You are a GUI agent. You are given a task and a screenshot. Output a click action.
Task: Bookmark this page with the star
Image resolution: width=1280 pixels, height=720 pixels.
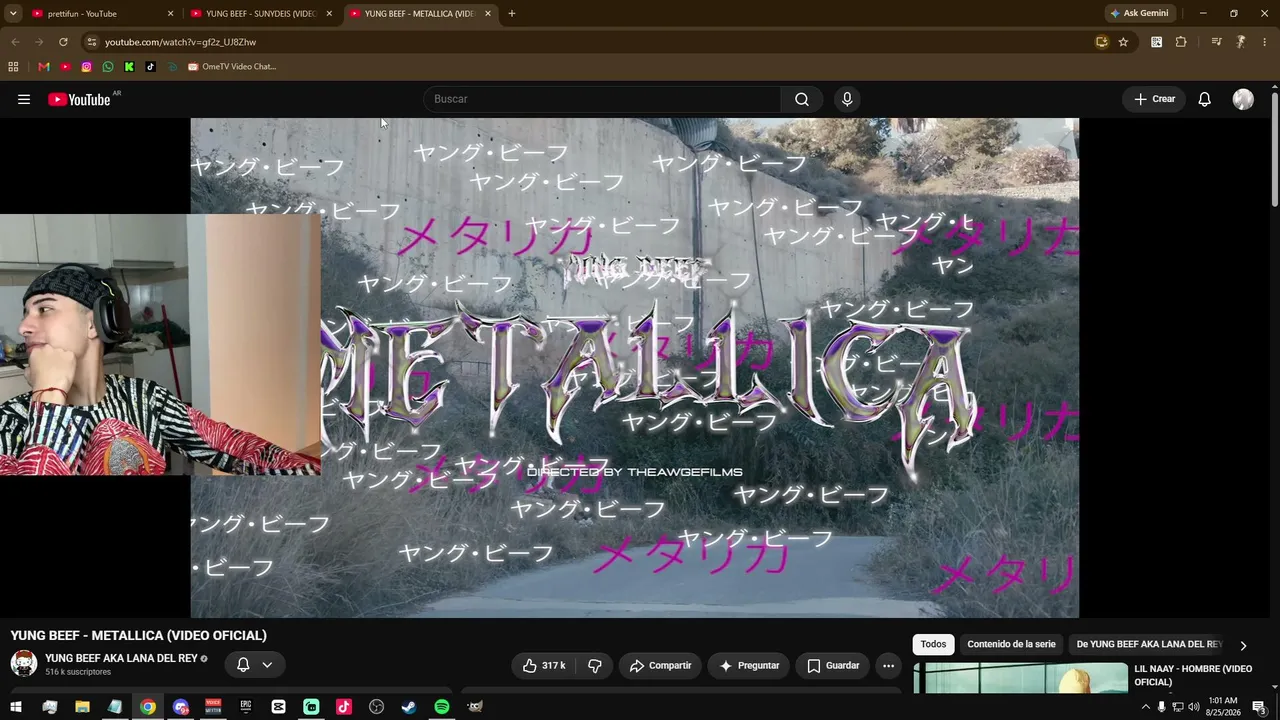[1123, 42]
